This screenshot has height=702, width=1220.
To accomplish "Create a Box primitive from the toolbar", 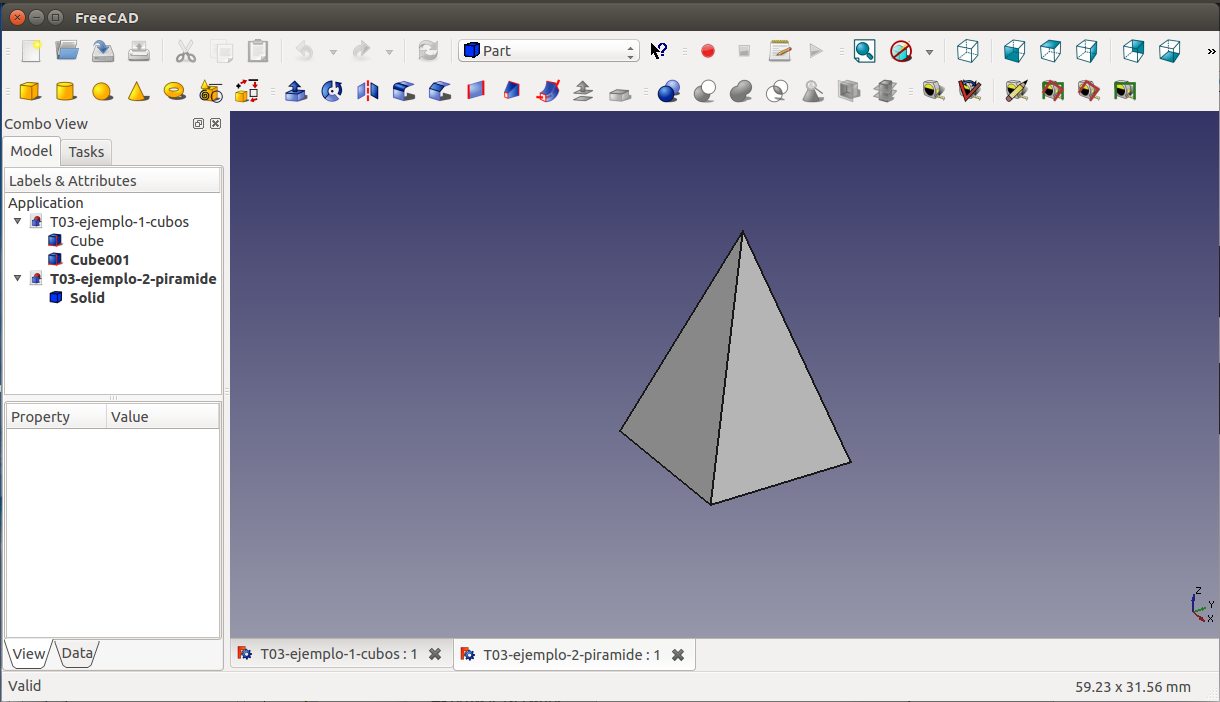I will pyautogui.click(x=30, y=91).
